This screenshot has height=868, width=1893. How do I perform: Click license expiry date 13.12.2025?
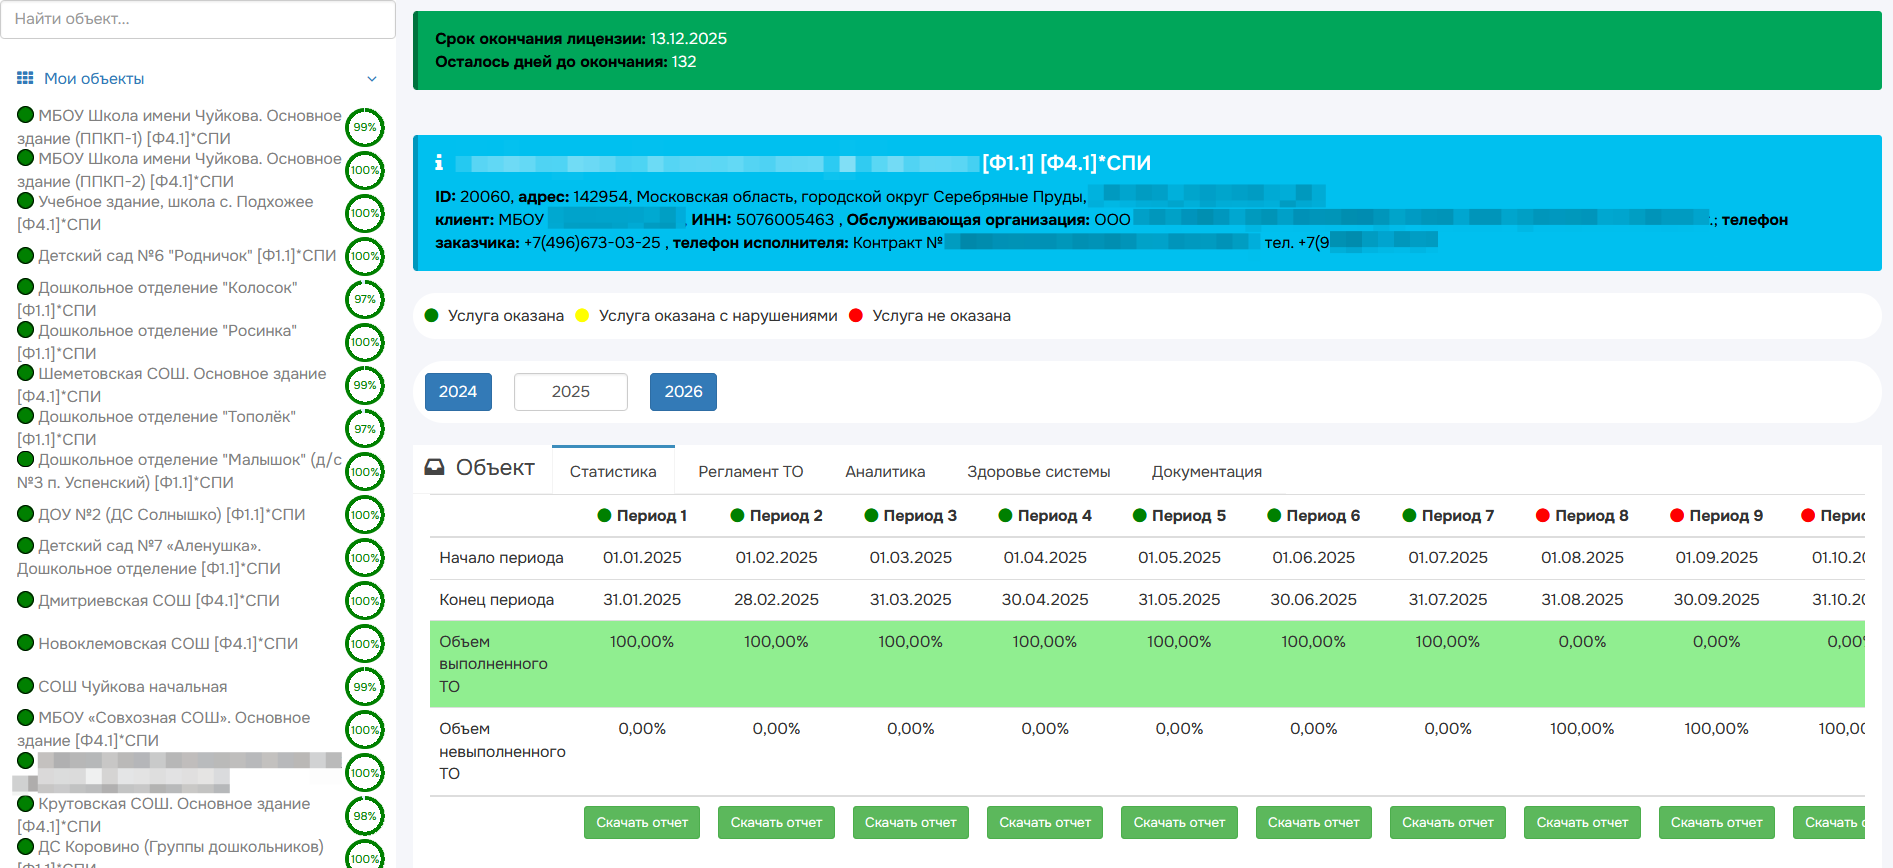688,38
